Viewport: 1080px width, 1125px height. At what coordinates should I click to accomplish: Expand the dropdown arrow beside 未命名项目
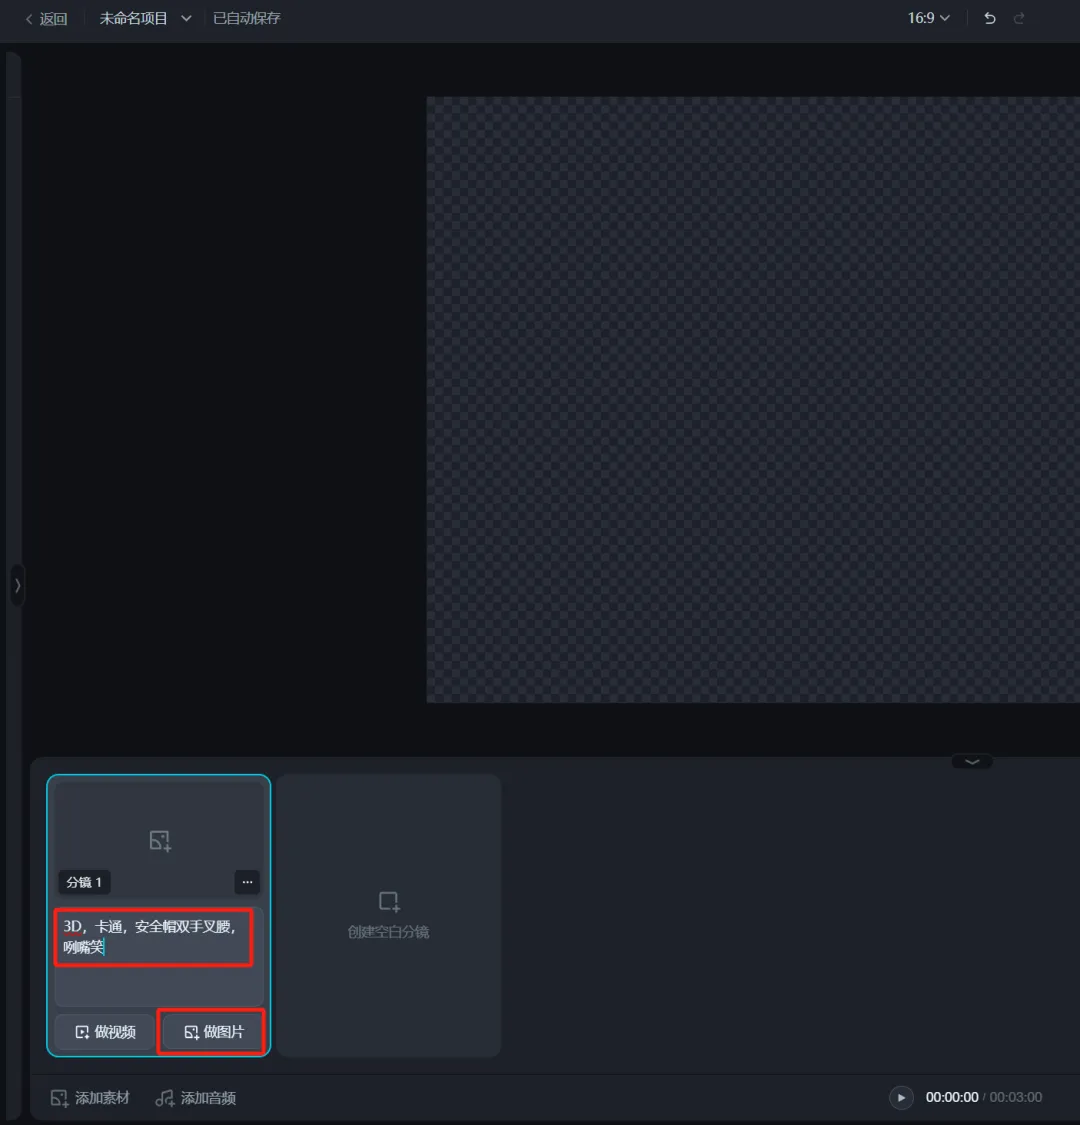pos(186,18)
